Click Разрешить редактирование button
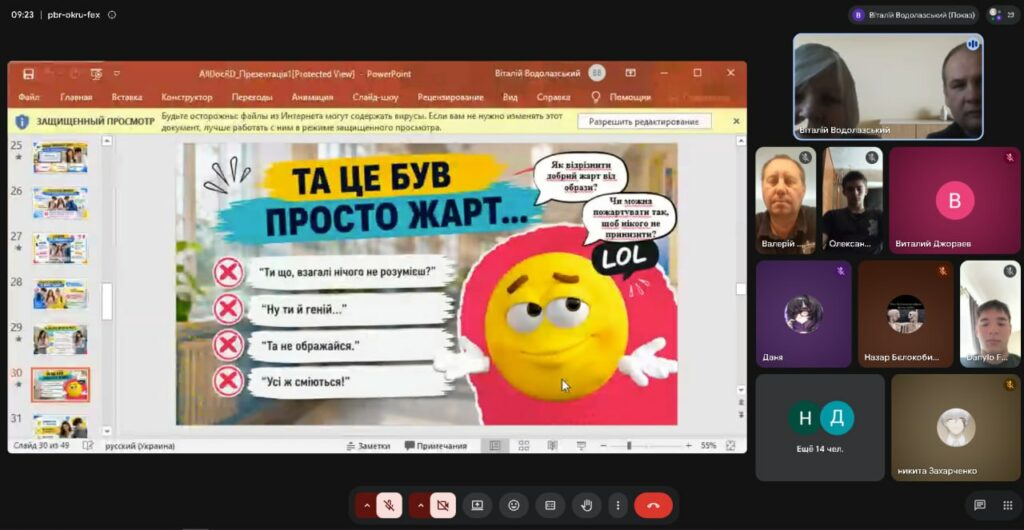Viewport: 1024px width, 530px height. click(x=644, y=121)
